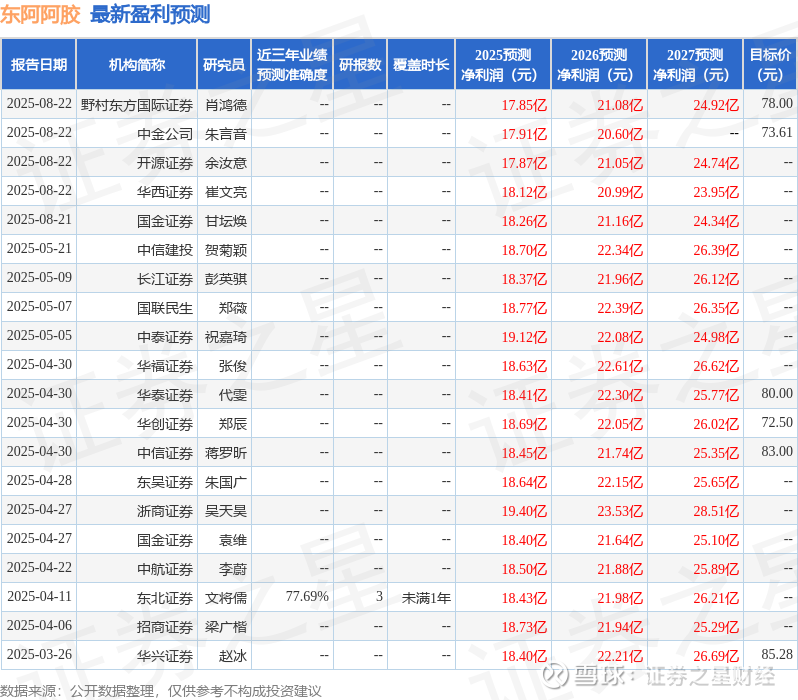798x700 pixels.
Task: Click the 机构简称 column header
Action: [x=136, y=65]
